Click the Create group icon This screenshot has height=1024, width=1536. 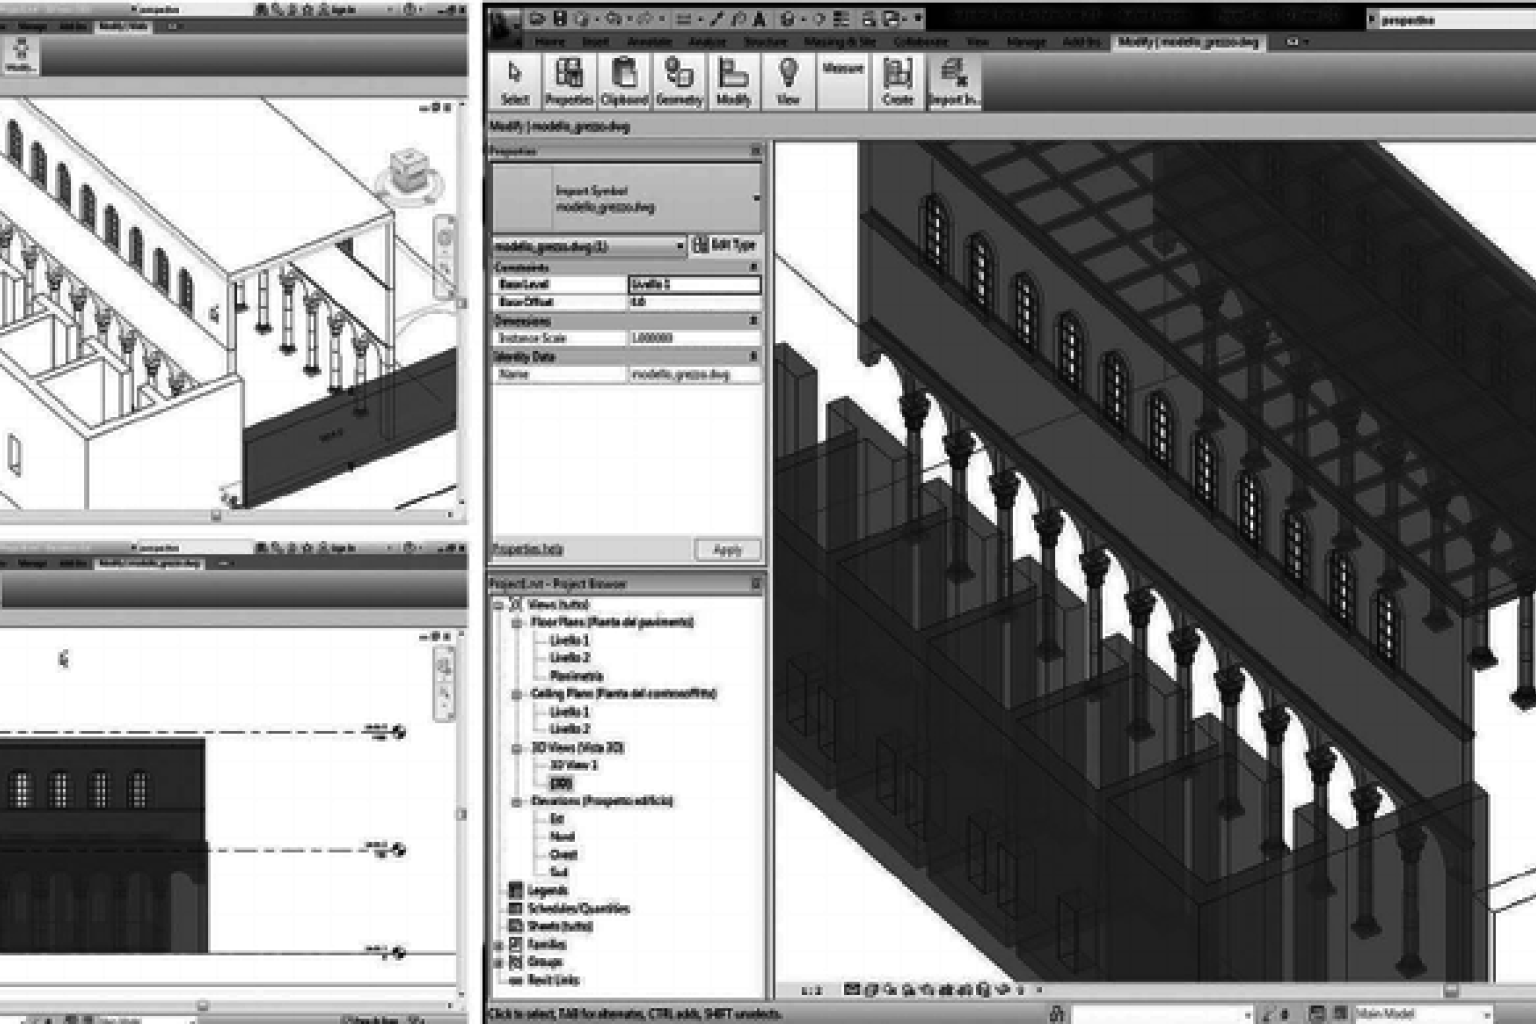click(897, 81)
